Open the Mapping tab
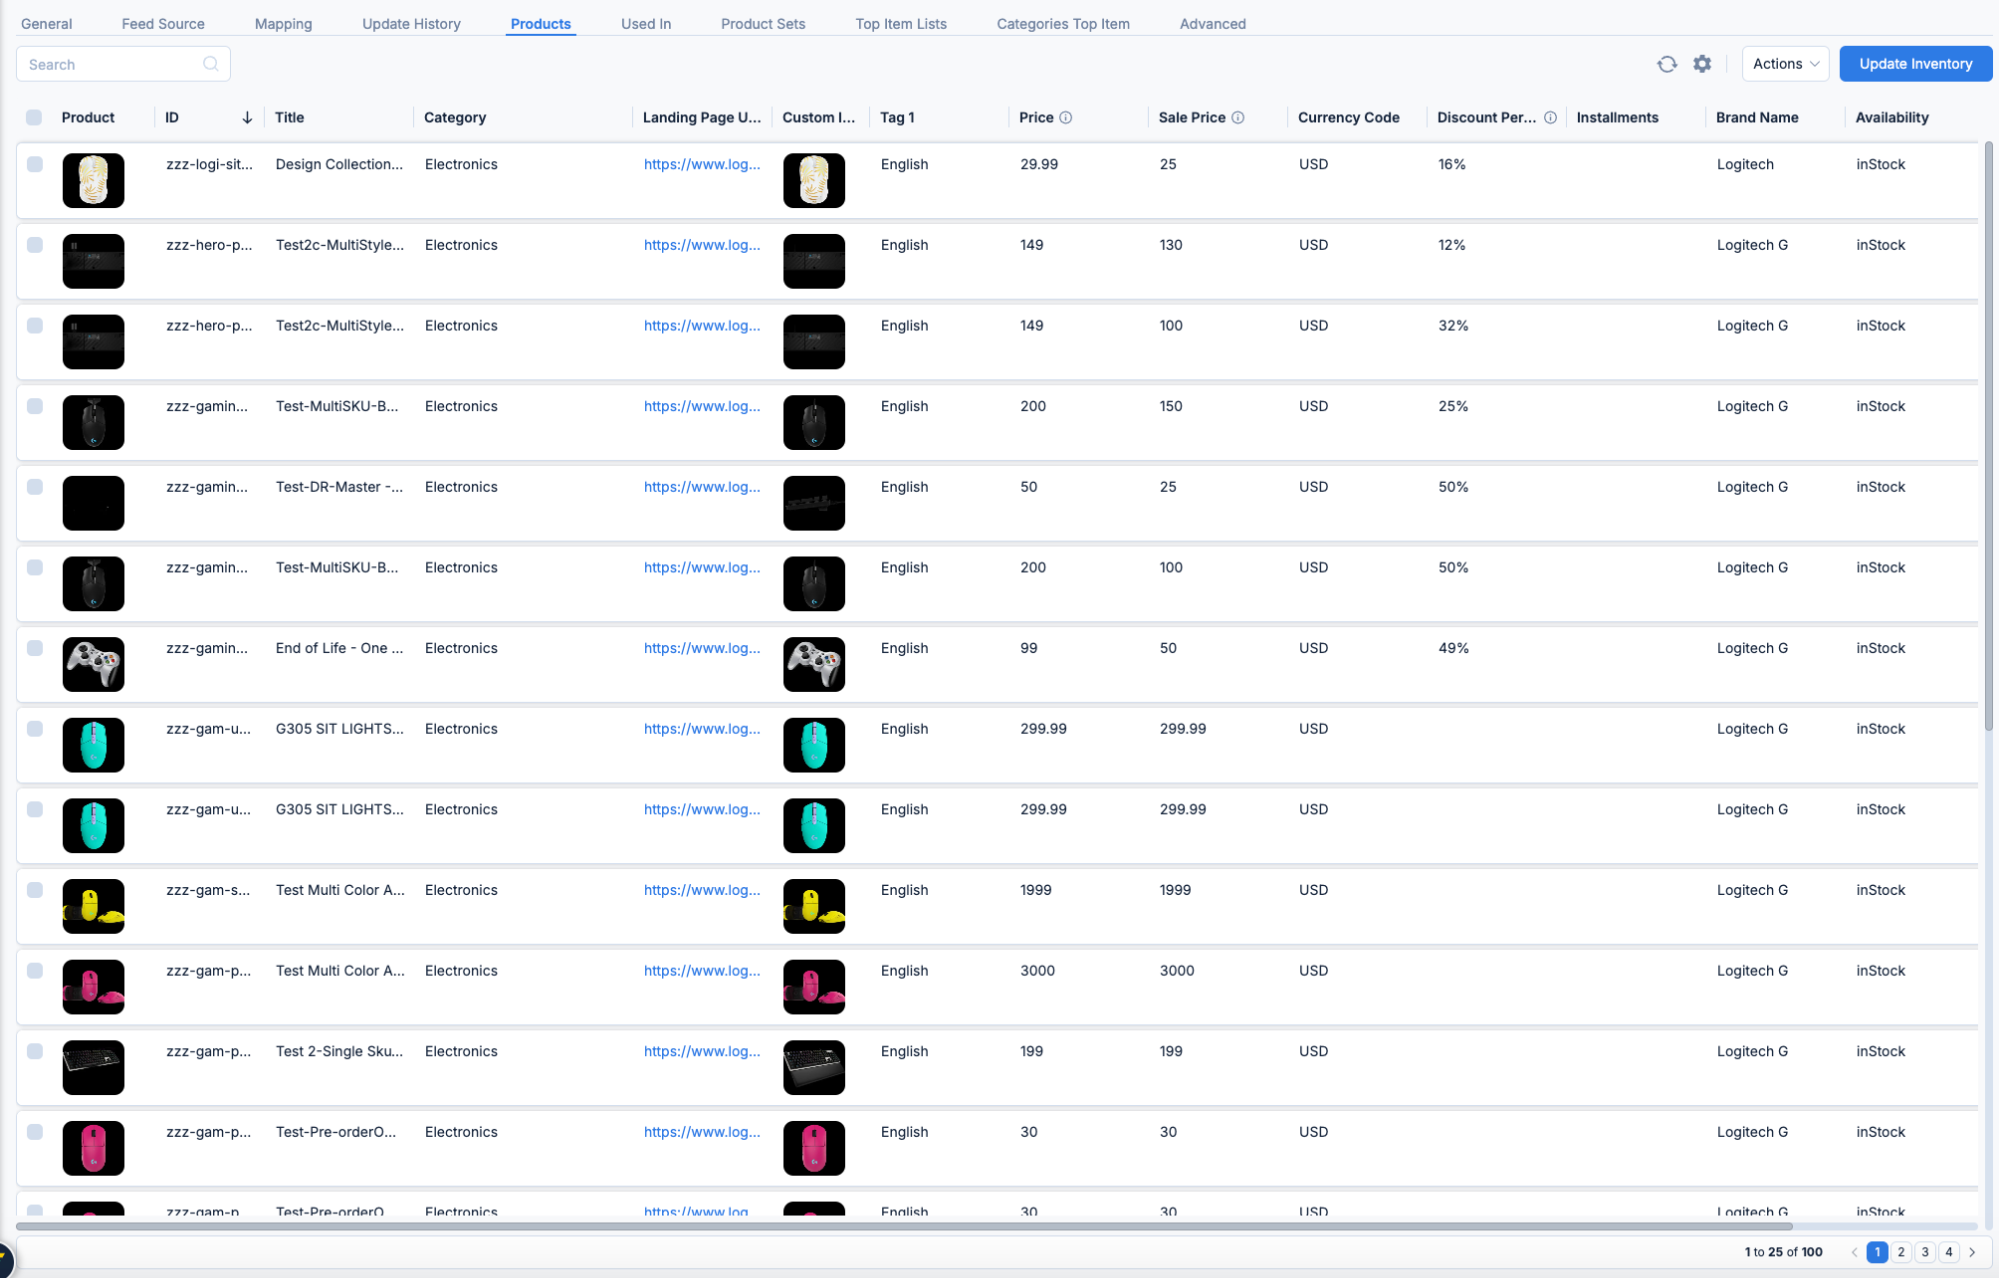Image resolution: width=1999 pixels, height=1279 pixels. pyautogui.click(x=283, y=24)
